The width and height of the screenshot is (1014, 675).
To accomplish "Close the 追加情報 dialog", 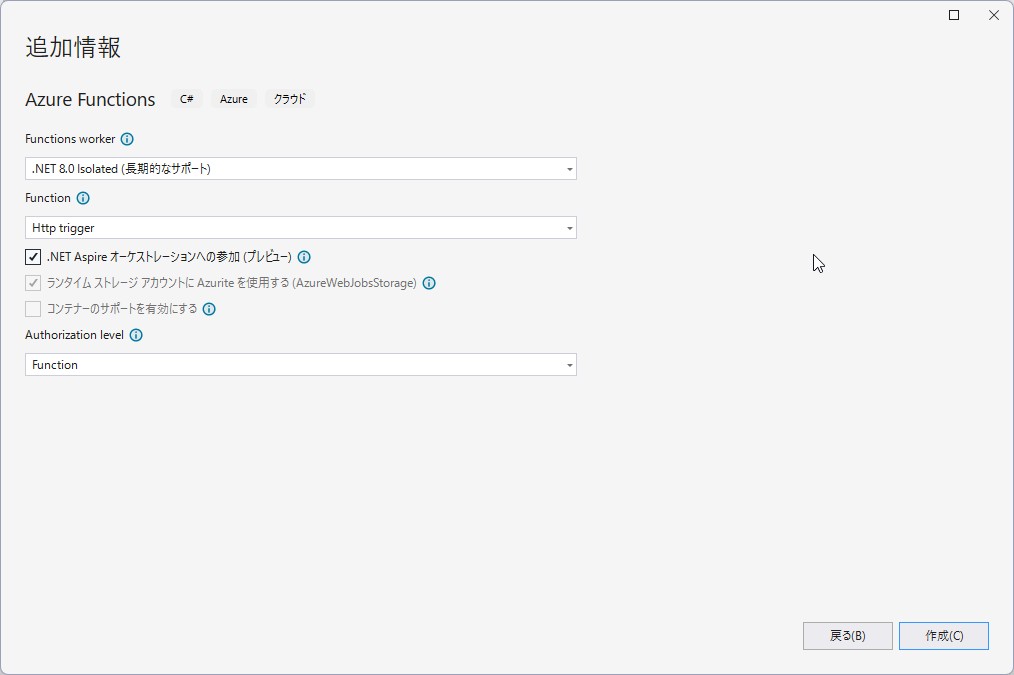I will point(994,15).
